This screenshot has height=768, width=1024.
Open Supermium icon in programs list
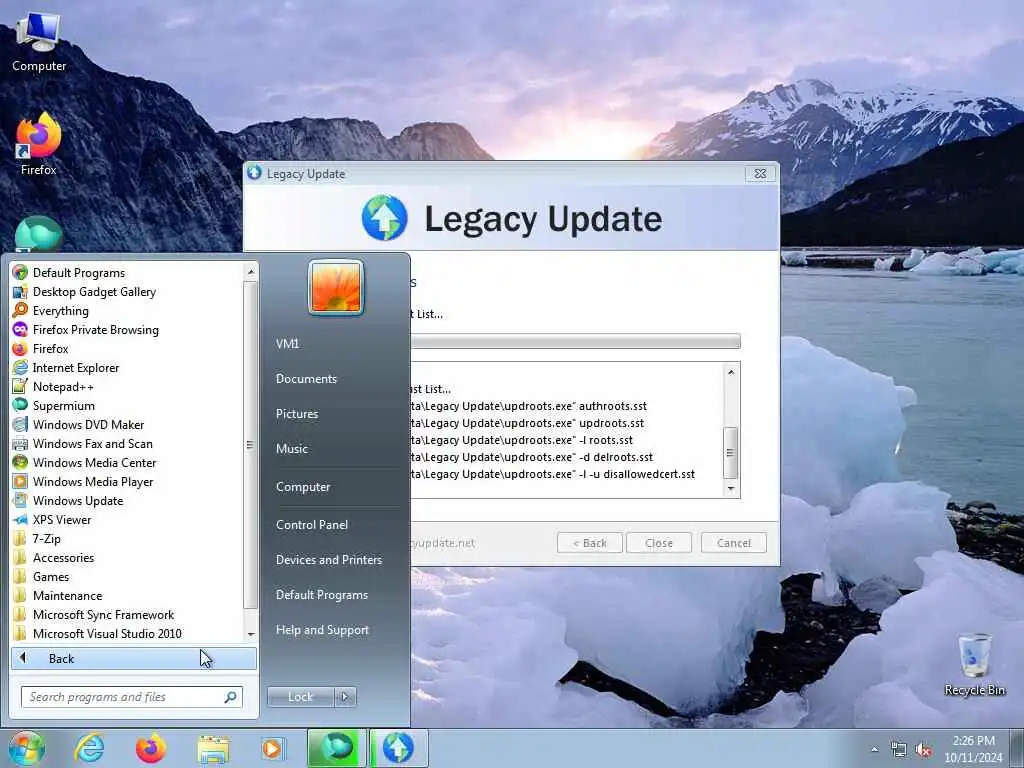(20, 405)
